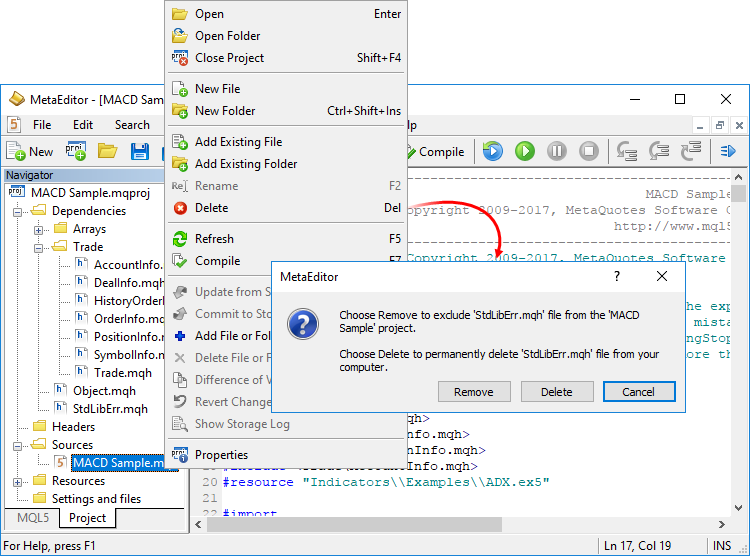Click editor vertical scrollbar down arrow
Screen dimensions: 750x556
739,508
